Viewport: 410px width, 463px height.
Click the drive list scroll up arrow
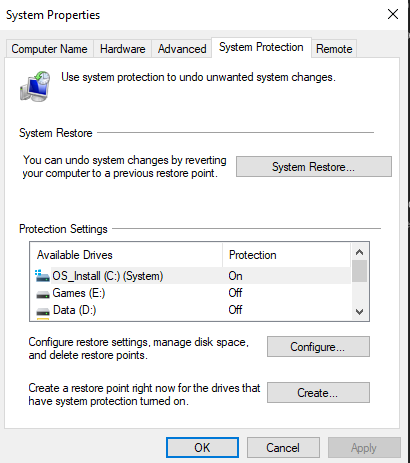[x=359, y=252]
